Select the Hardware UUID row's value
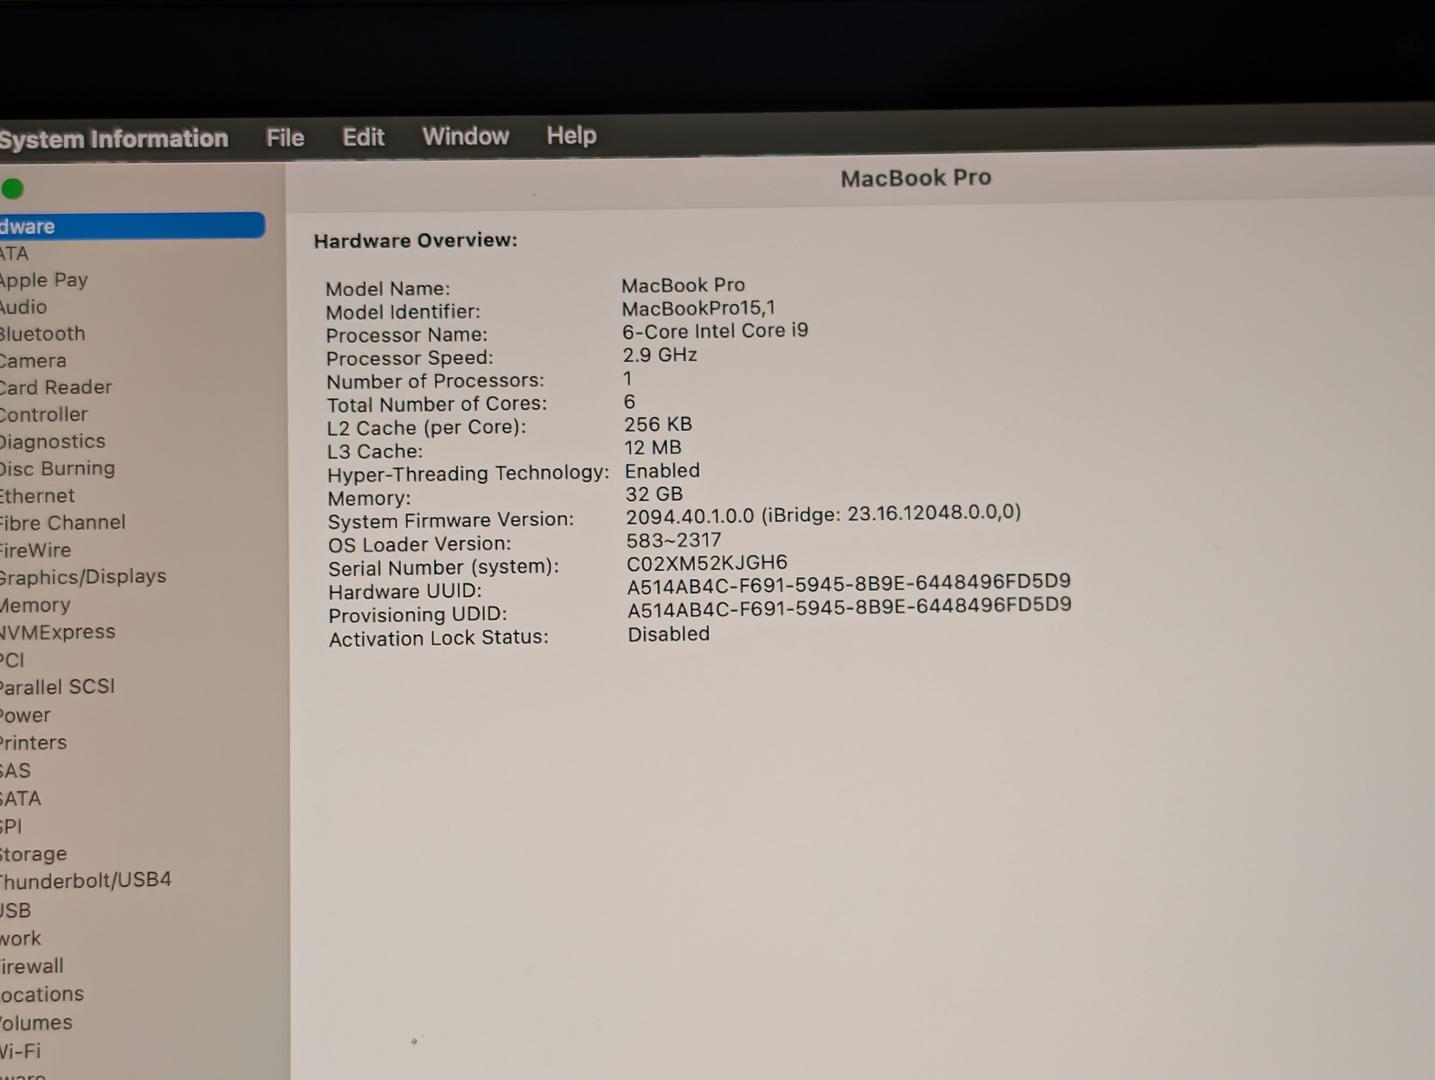This screenshot has width=1435, height=1080. pos(849,582)
